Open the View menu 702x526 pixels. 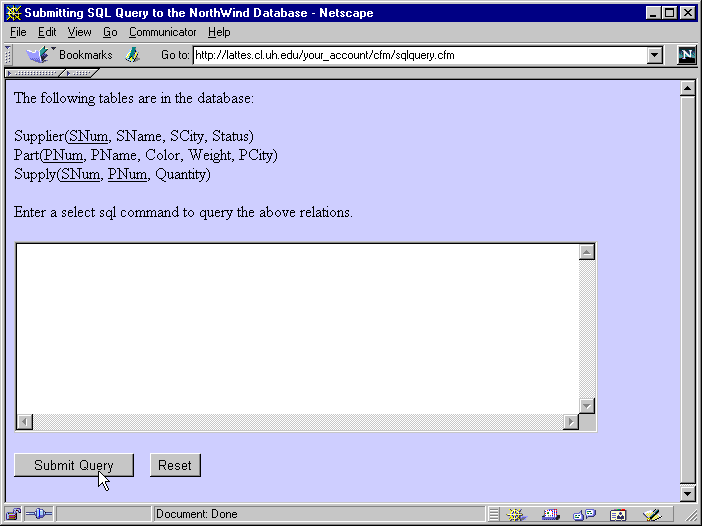79,32
